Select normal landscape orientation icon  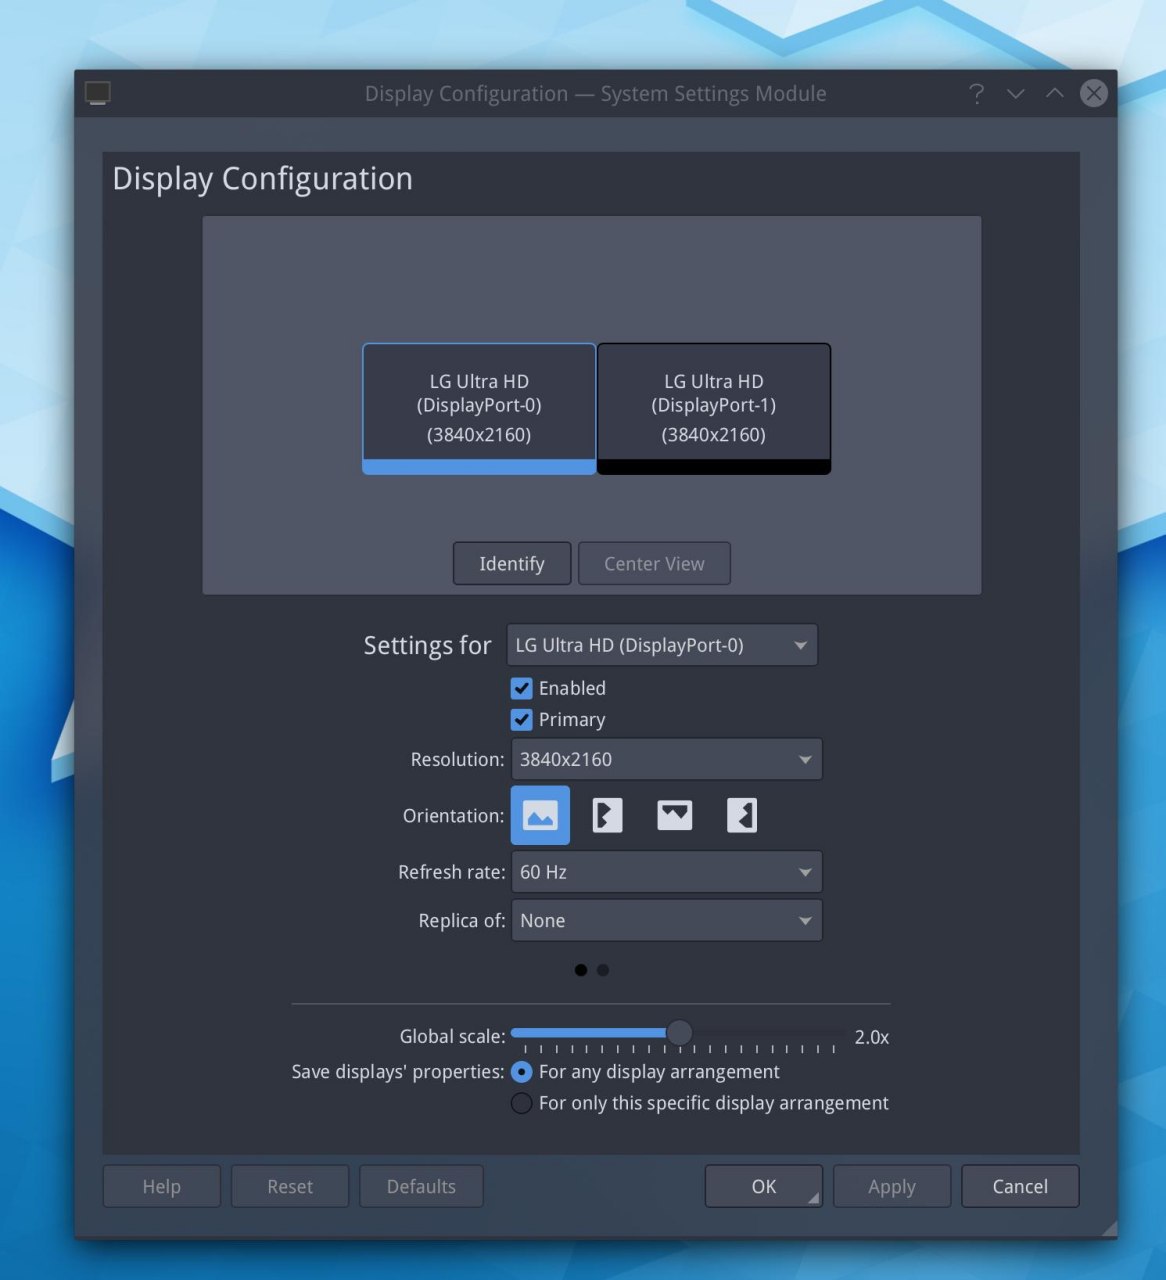540,815
